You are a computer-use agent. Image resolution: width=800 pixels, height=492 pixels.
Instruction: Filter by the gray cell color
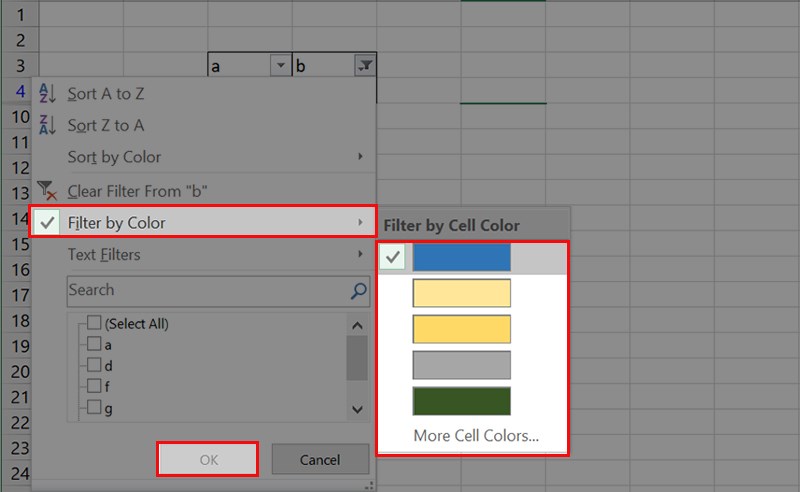pyautogui.click(x=461, y=365)
